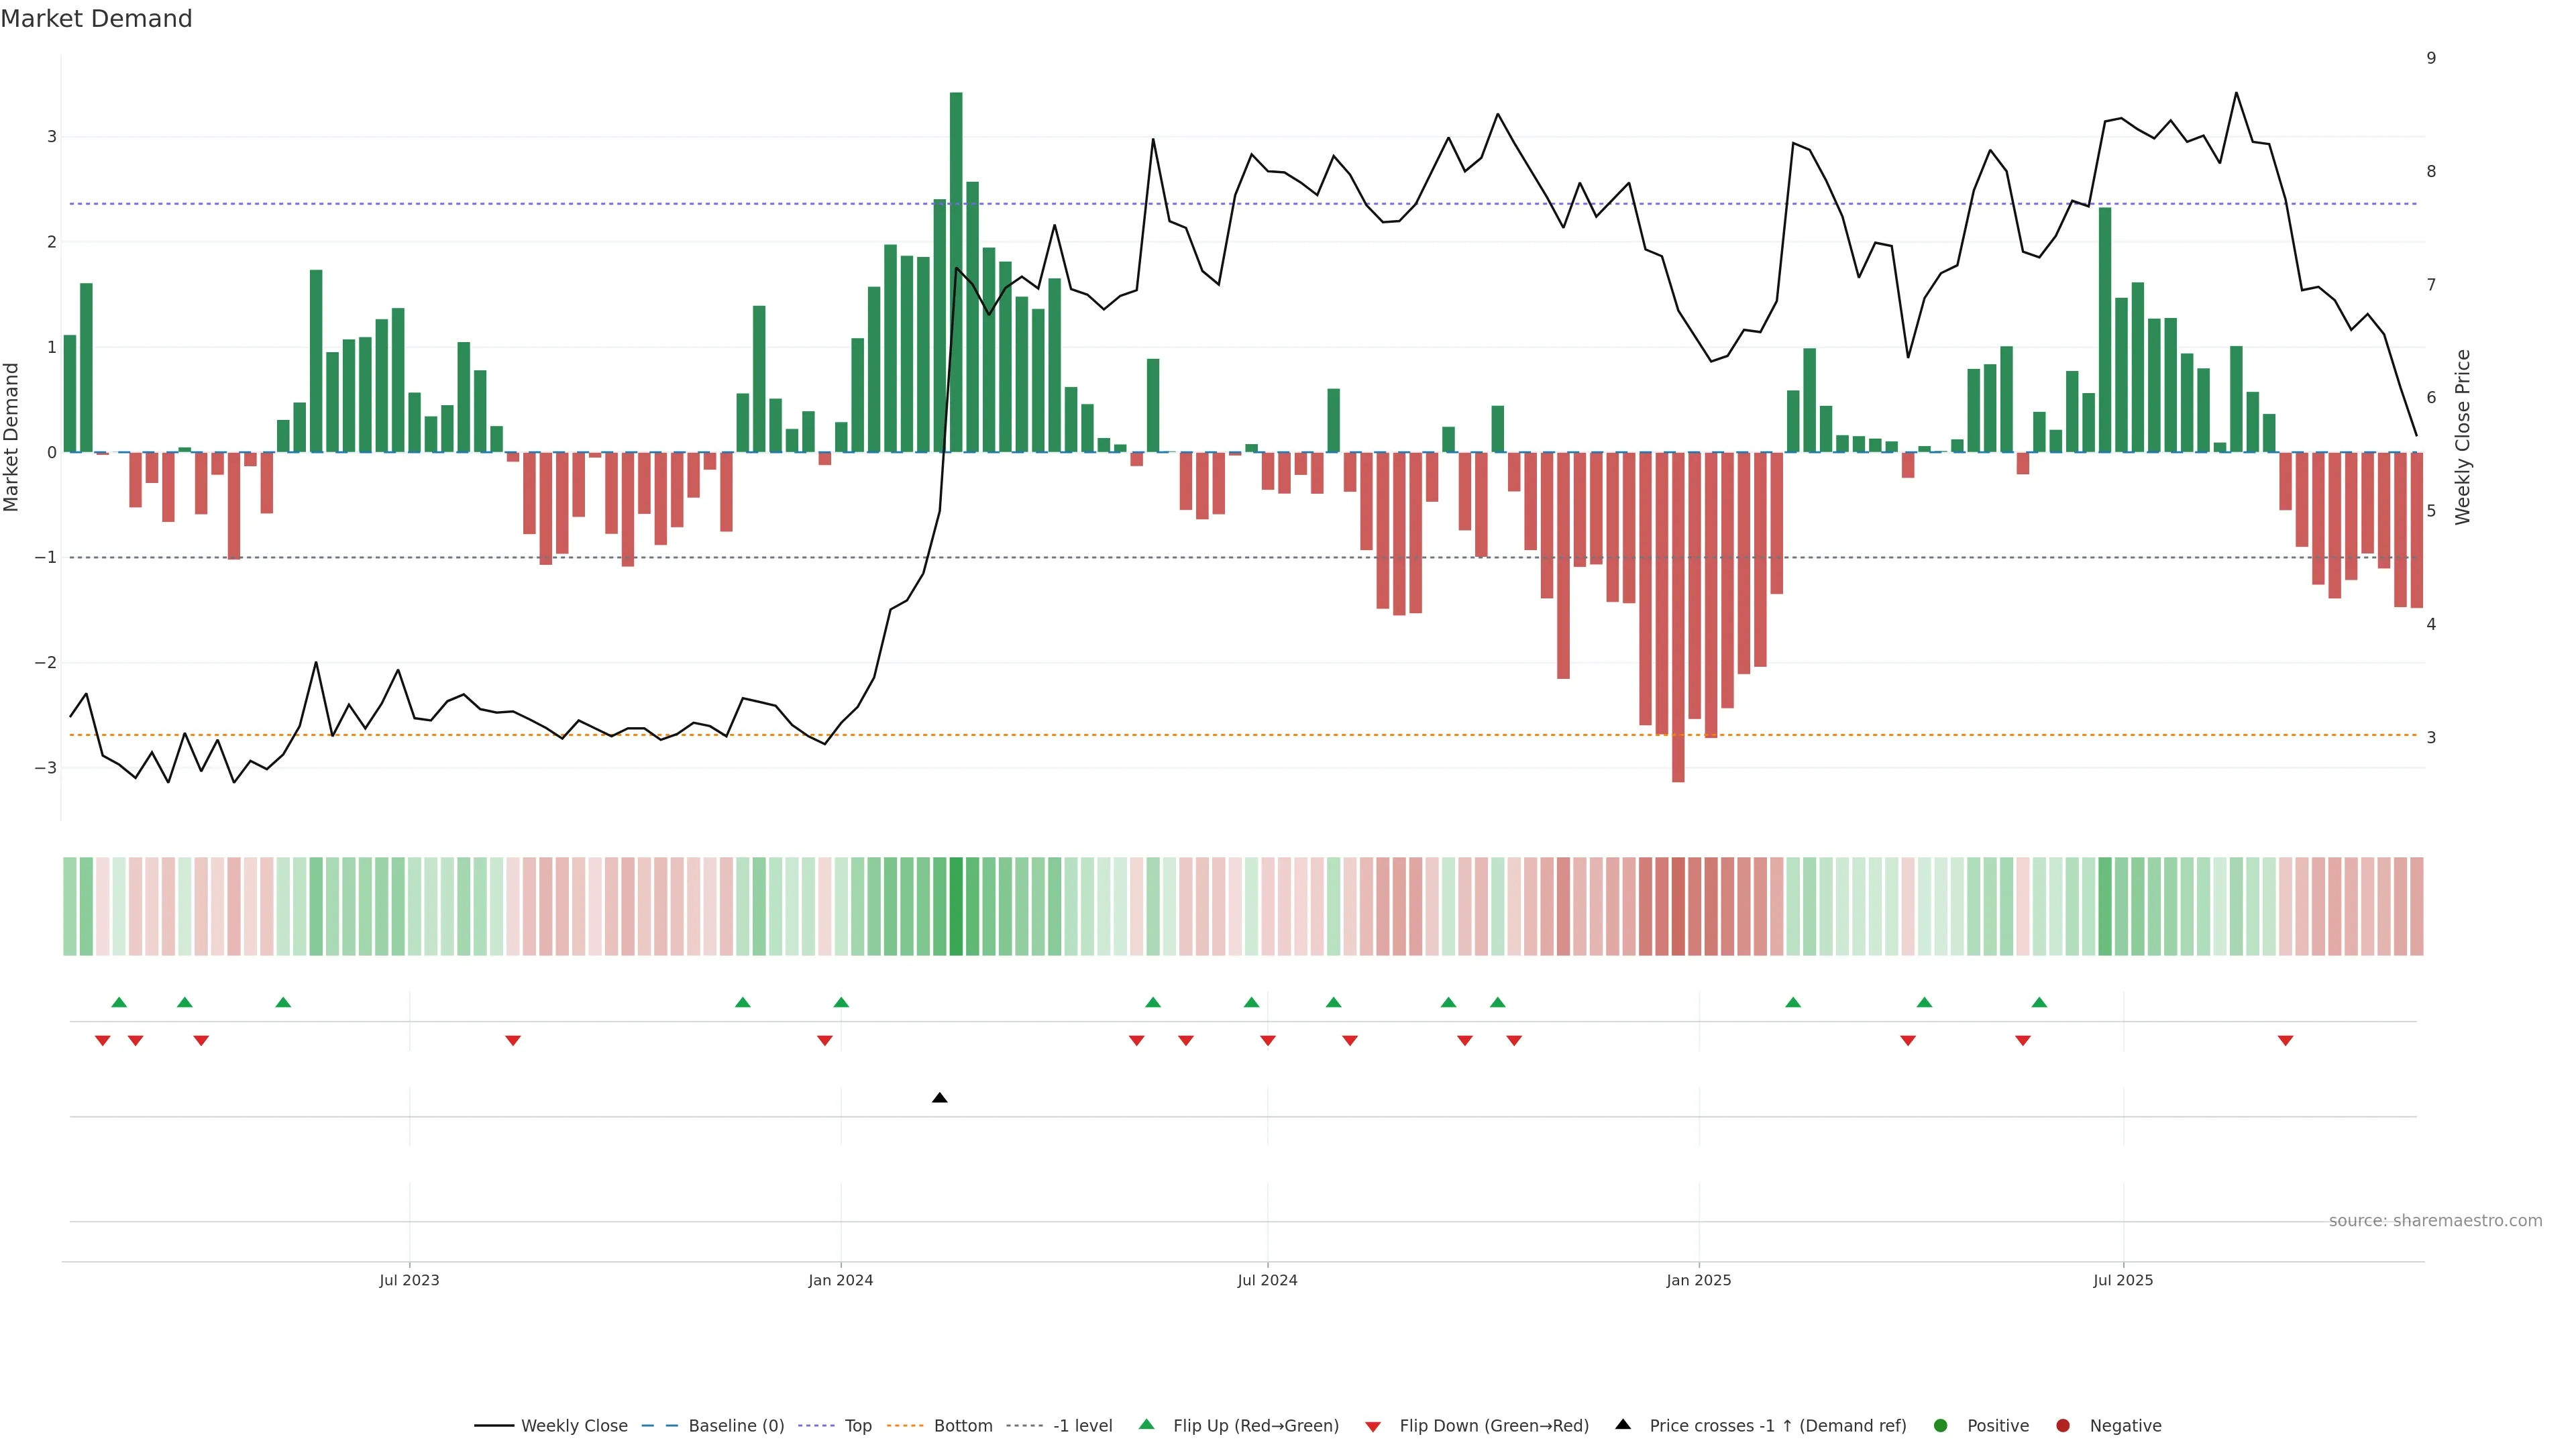Click the last red flip-down triangle marker
This screenshot has width=2576, height=1449.
click(x=2285, y=1041)
